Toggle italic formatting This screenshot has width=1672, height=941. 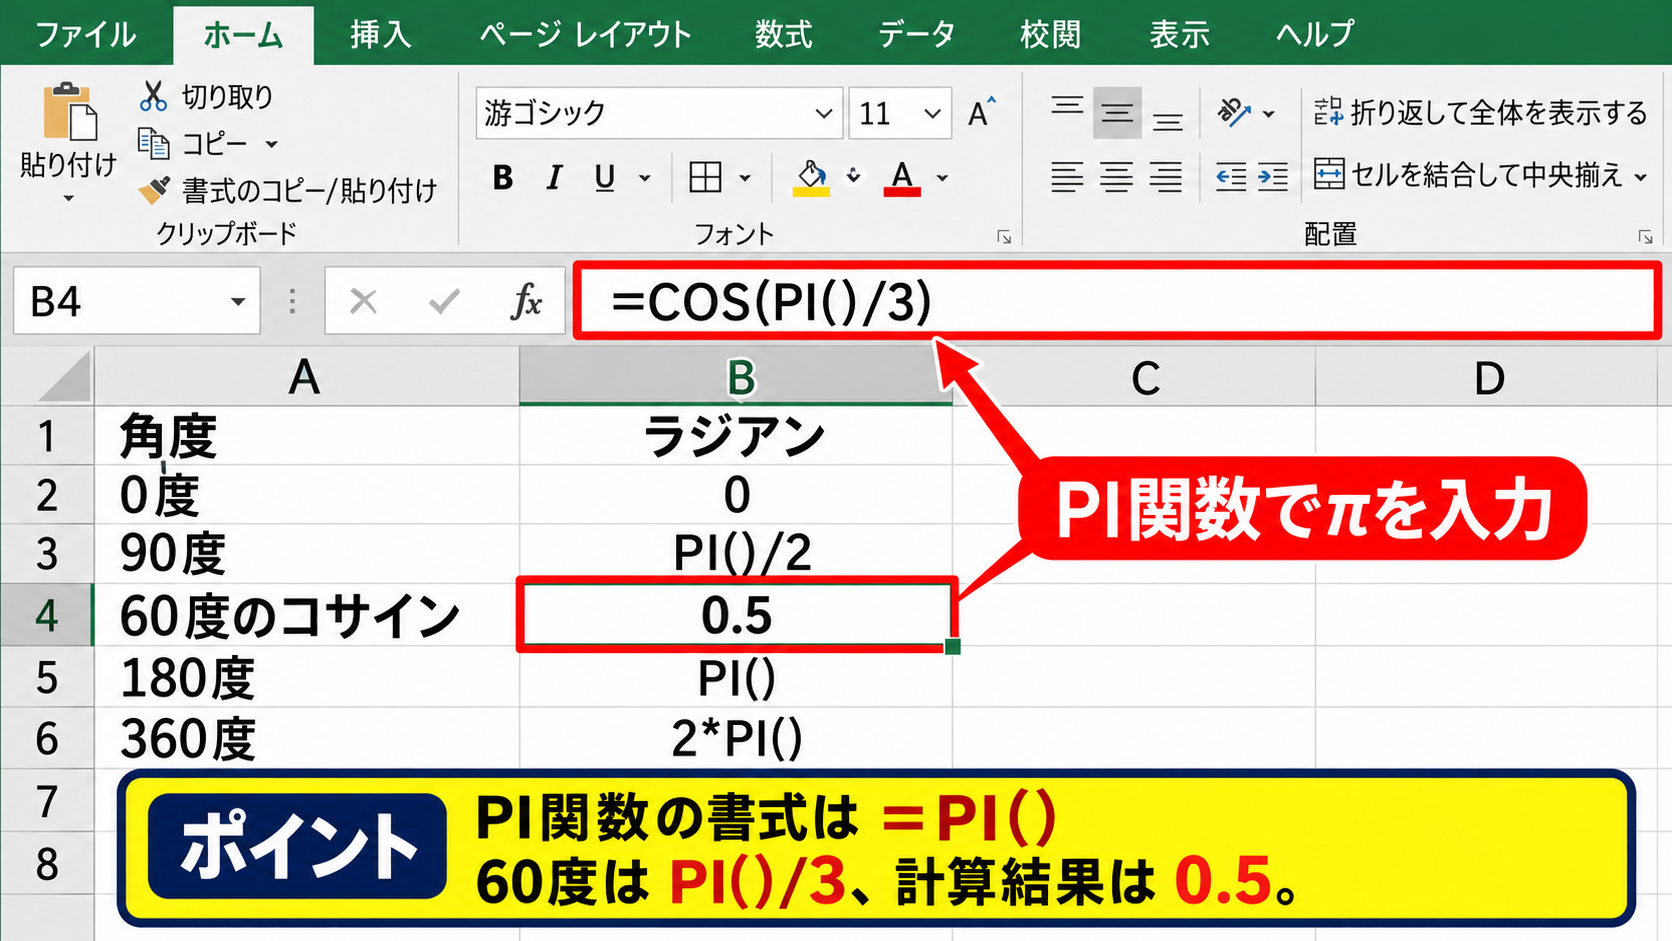click(554, 178)
